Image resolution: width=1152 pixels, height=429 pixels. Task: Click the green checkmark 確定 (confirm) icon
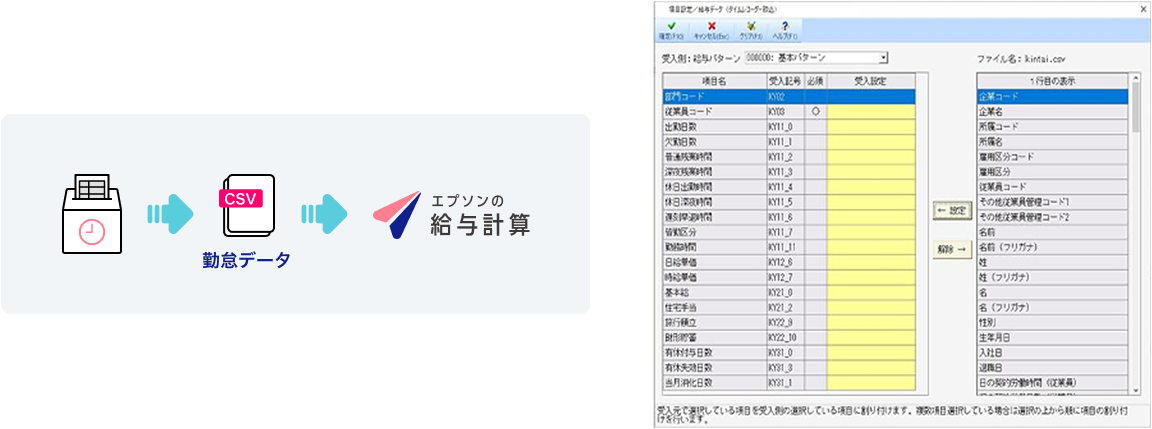click(669, 28)
